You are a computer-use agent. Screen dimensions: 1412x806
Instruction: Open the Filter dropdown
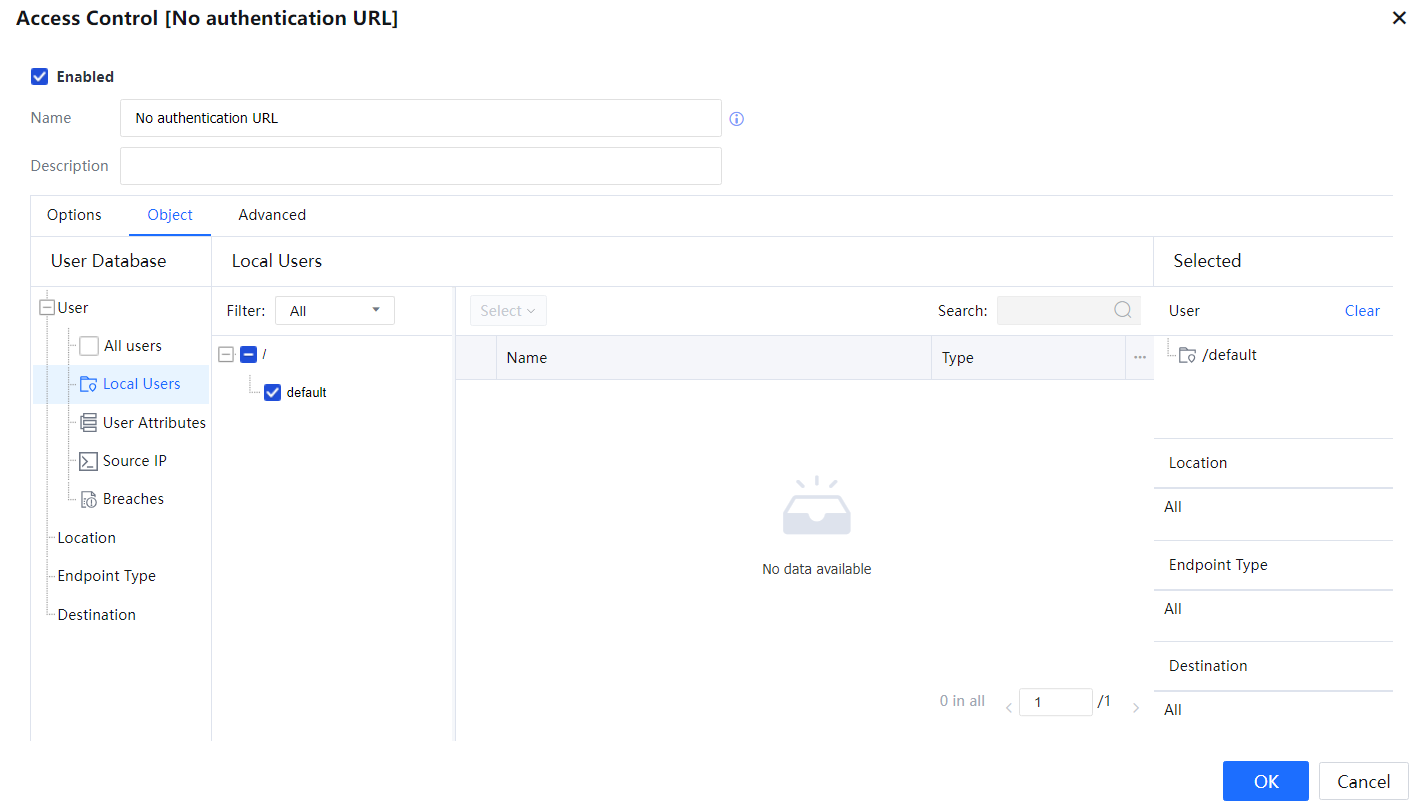(x=334, y=311)
